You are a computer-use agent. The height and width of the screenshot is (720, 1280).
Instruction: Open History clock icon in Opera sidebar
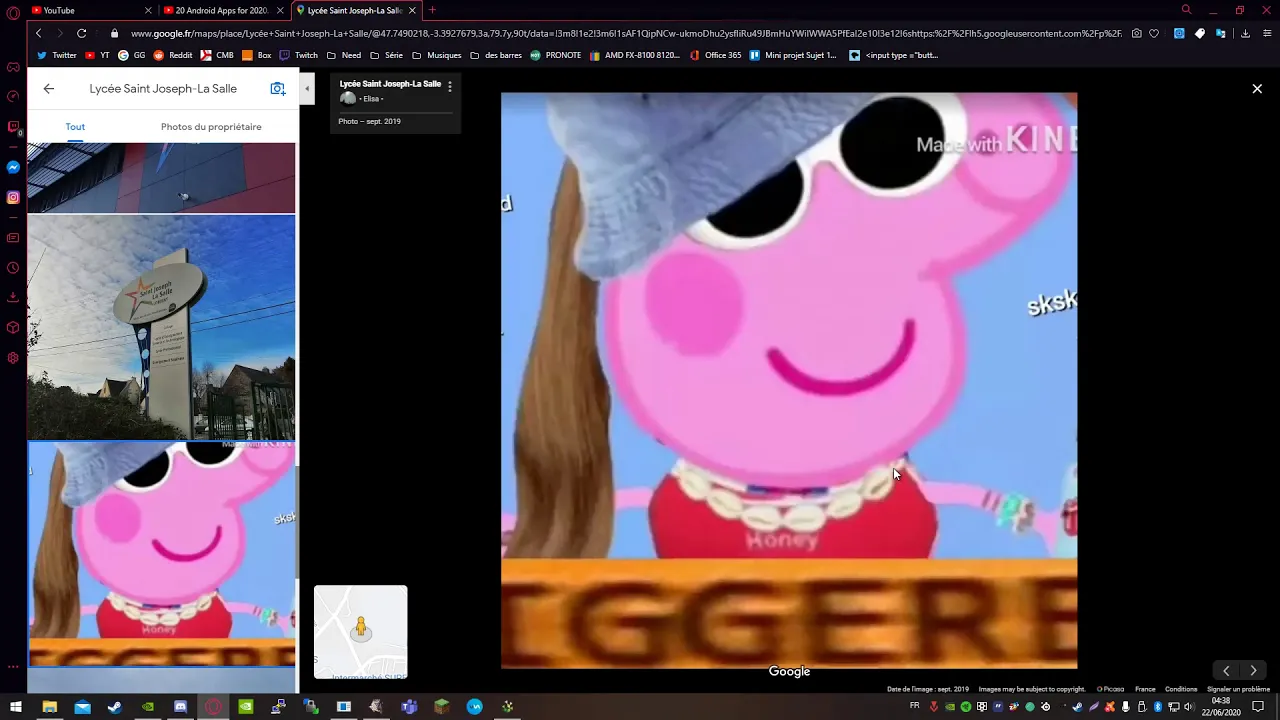[13, 267]
